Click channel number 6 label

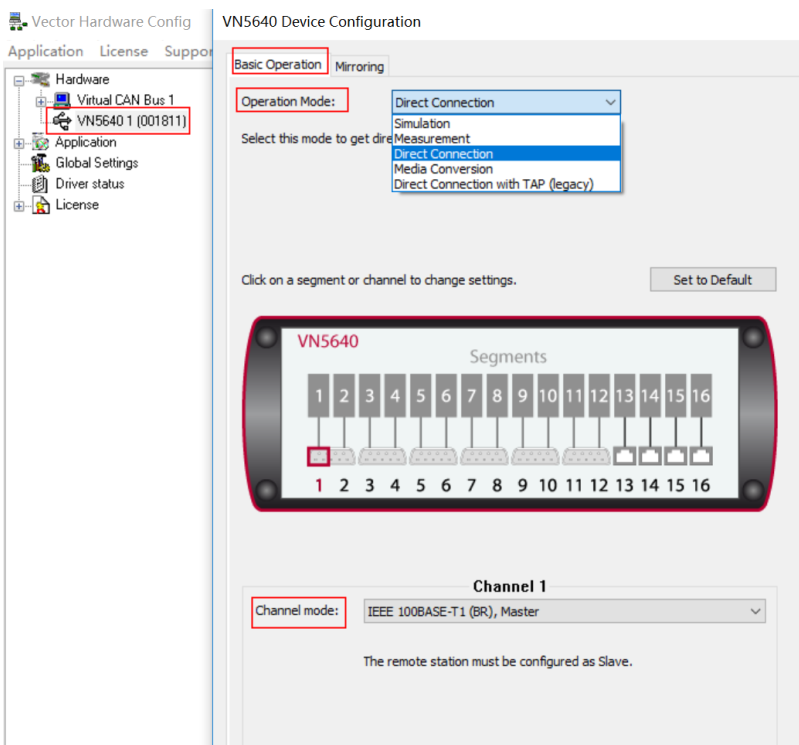pyautogui.click(x=446, y=486)
